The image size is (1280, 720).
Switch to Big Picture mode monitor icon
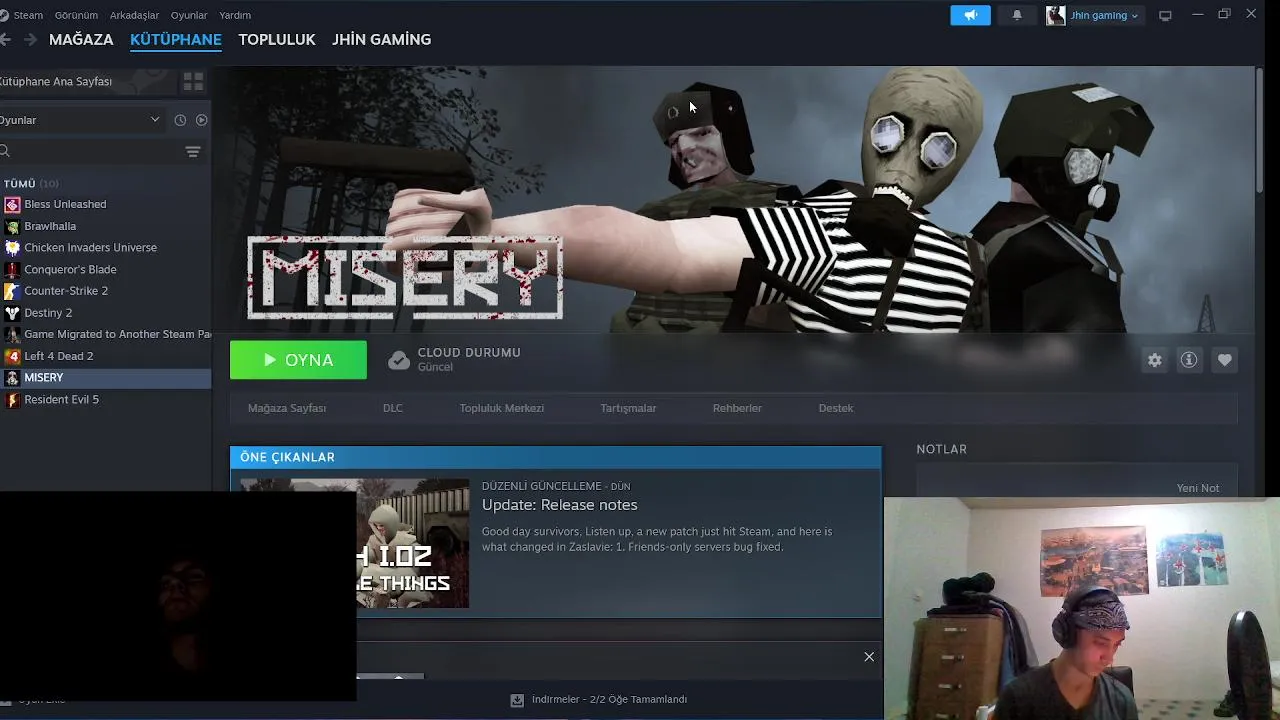click(1165, 15)
